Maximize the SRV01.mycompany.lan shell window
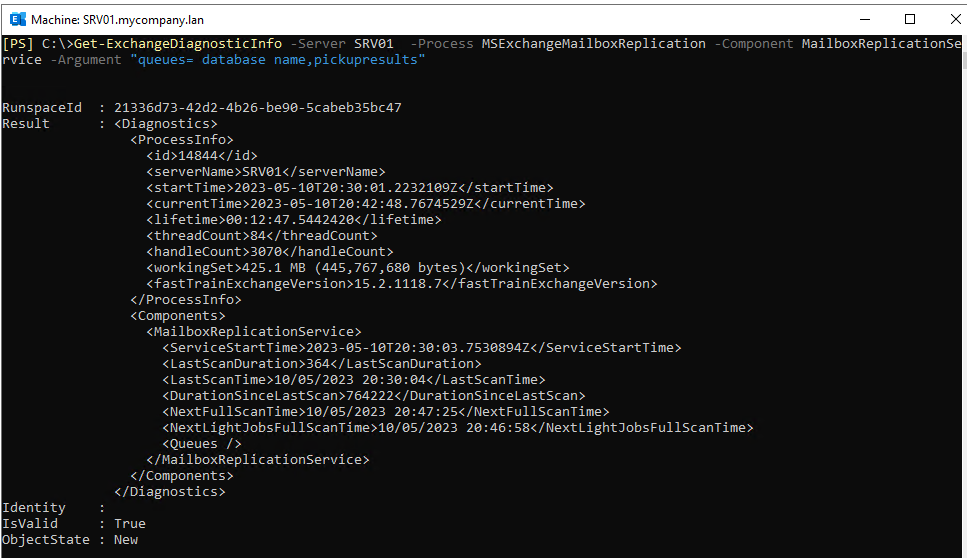The image size is (967, 558). coord(910,19)
